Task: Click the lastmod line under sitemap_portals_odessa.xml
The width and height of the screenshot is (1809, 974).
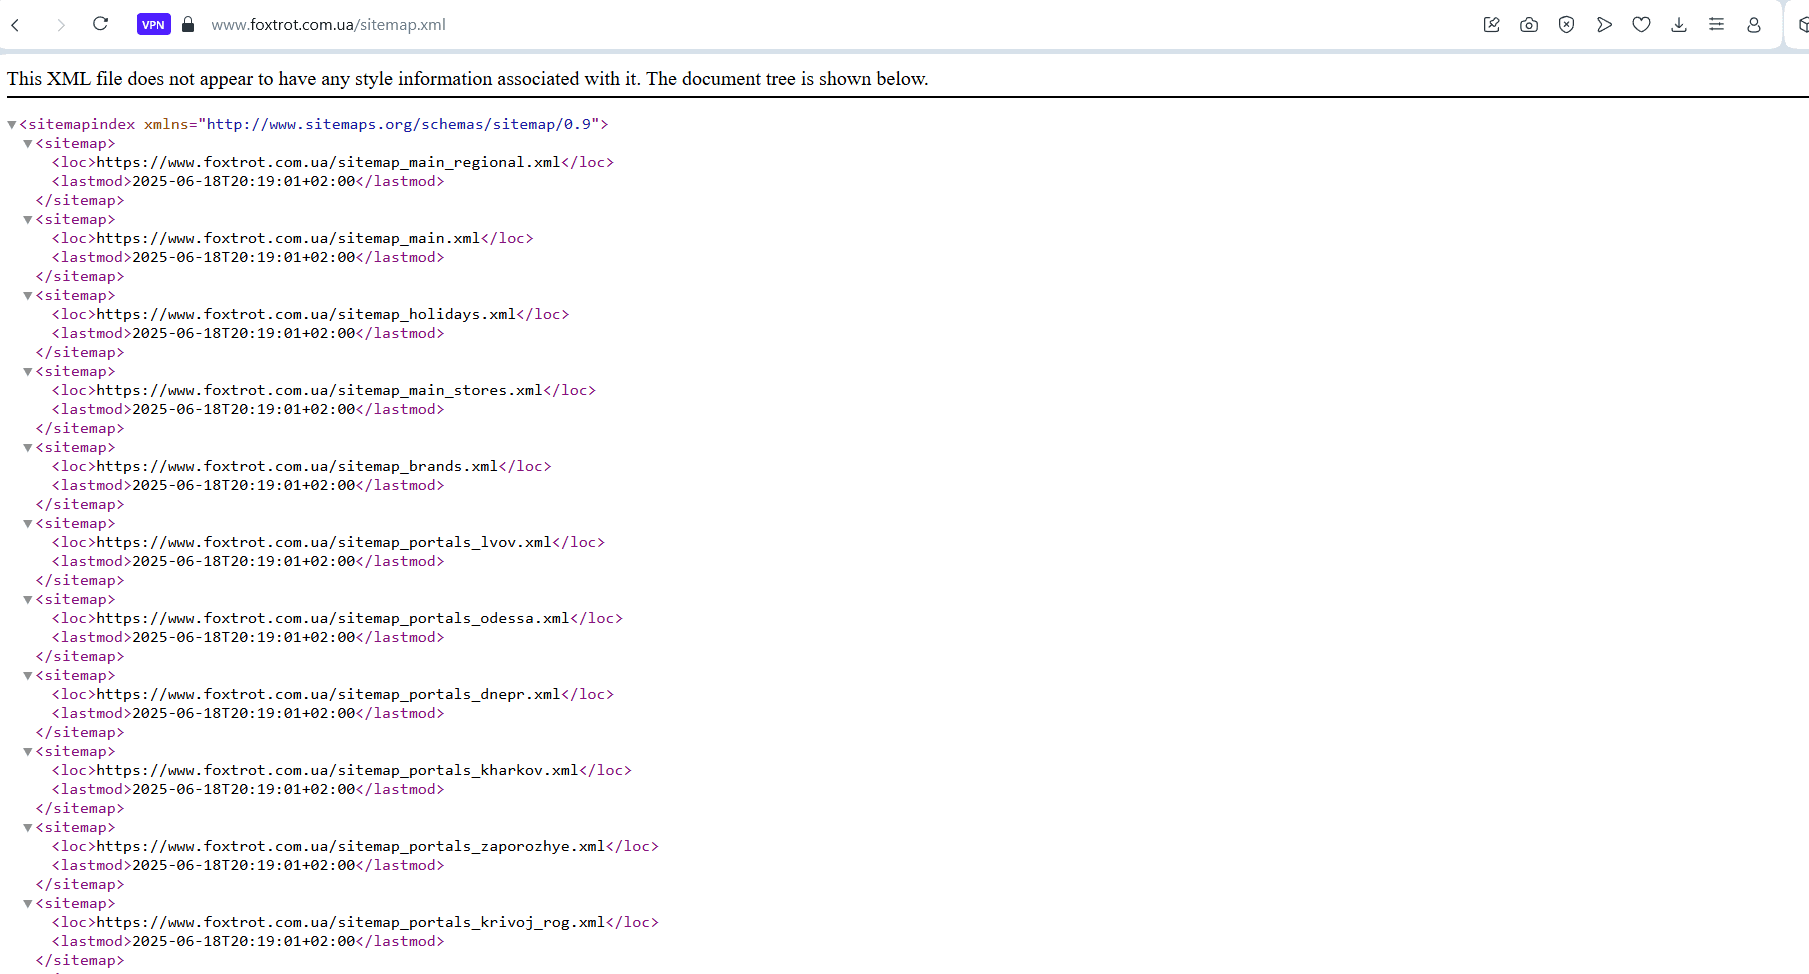Action: pyautogui.click(x=248, y=637)
